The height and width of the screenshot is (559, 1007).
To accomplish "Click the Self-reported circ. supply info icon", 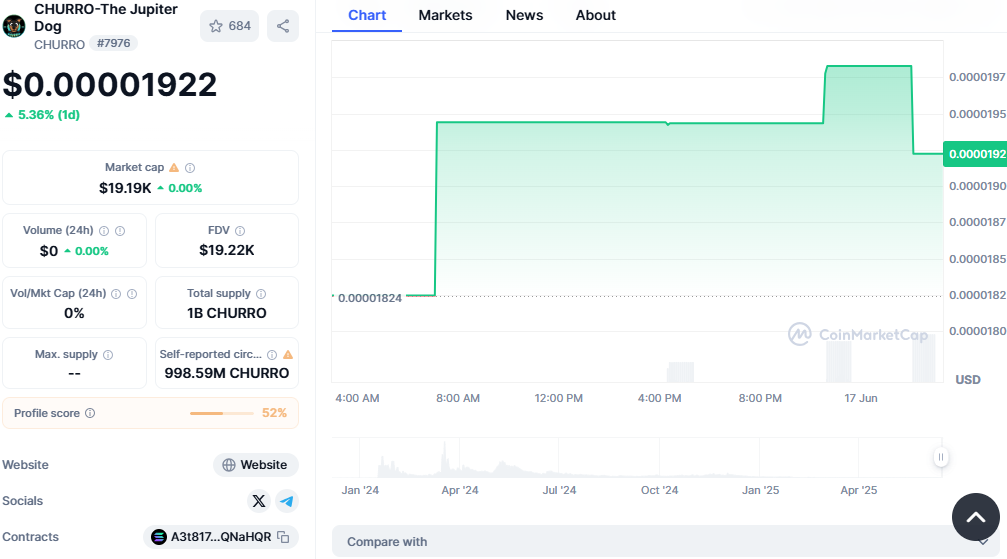I will (x=272, y=355).
